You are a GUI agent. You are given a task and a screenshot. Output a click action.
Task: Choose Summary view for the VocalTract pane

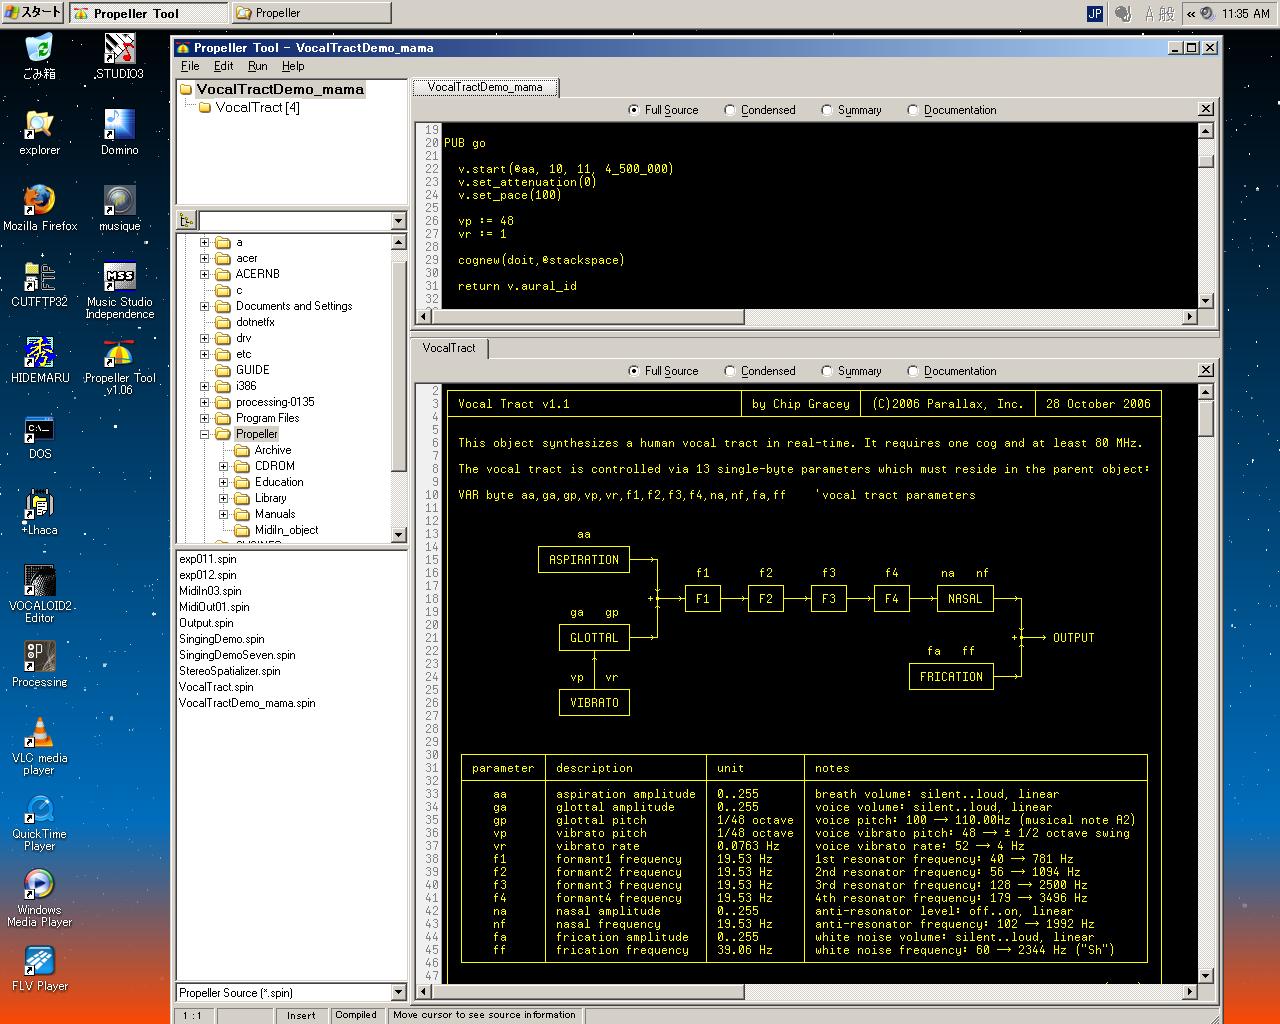point(827,371)
